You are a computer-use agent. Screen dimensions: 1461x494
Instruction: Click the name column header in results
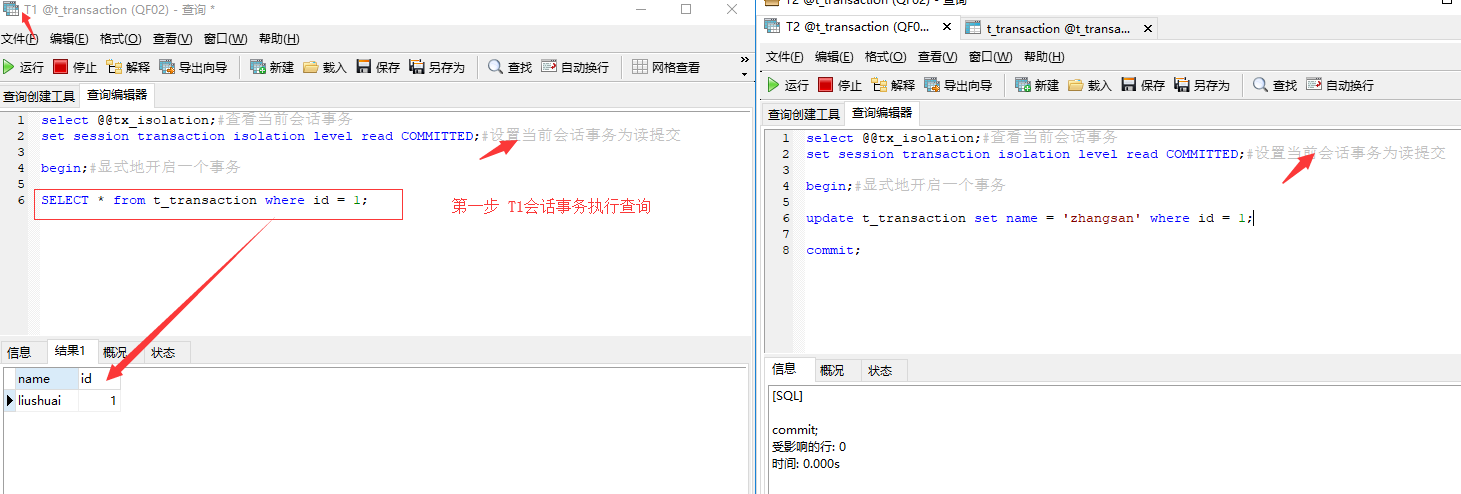pyautogui.click(x=46, y=379)
